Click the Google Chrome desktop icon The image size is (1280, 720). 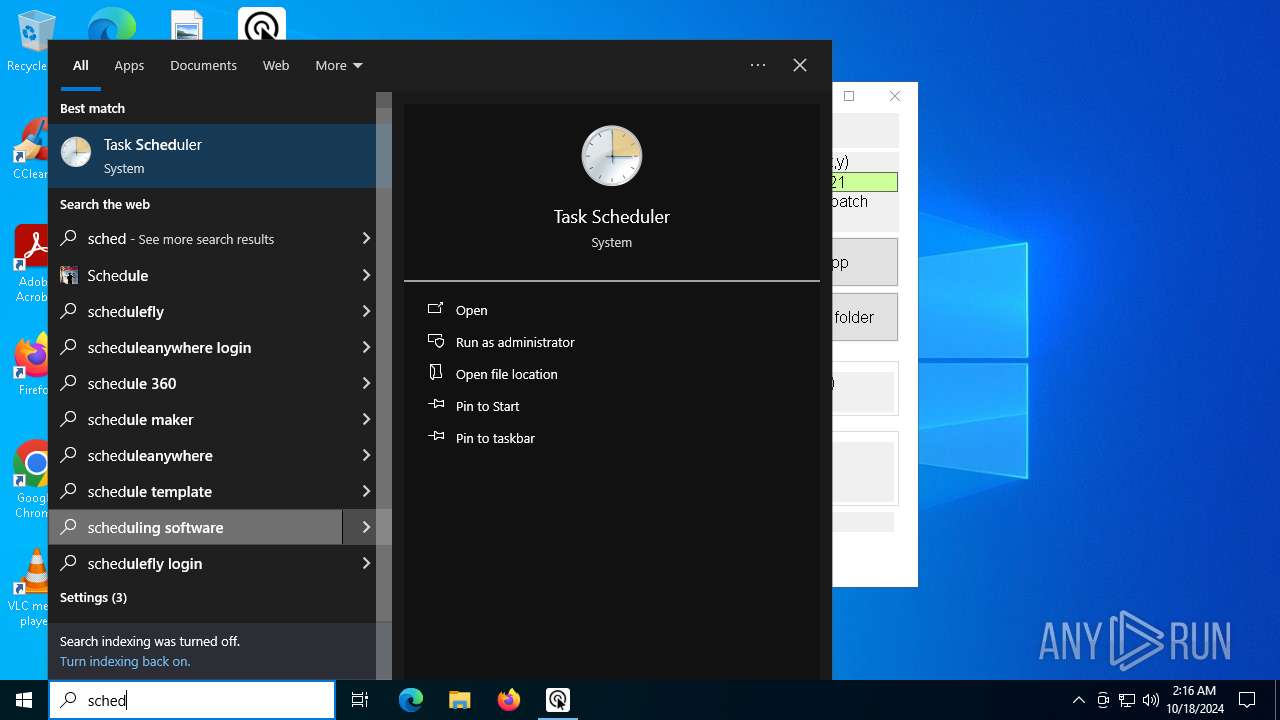(31, 480)
